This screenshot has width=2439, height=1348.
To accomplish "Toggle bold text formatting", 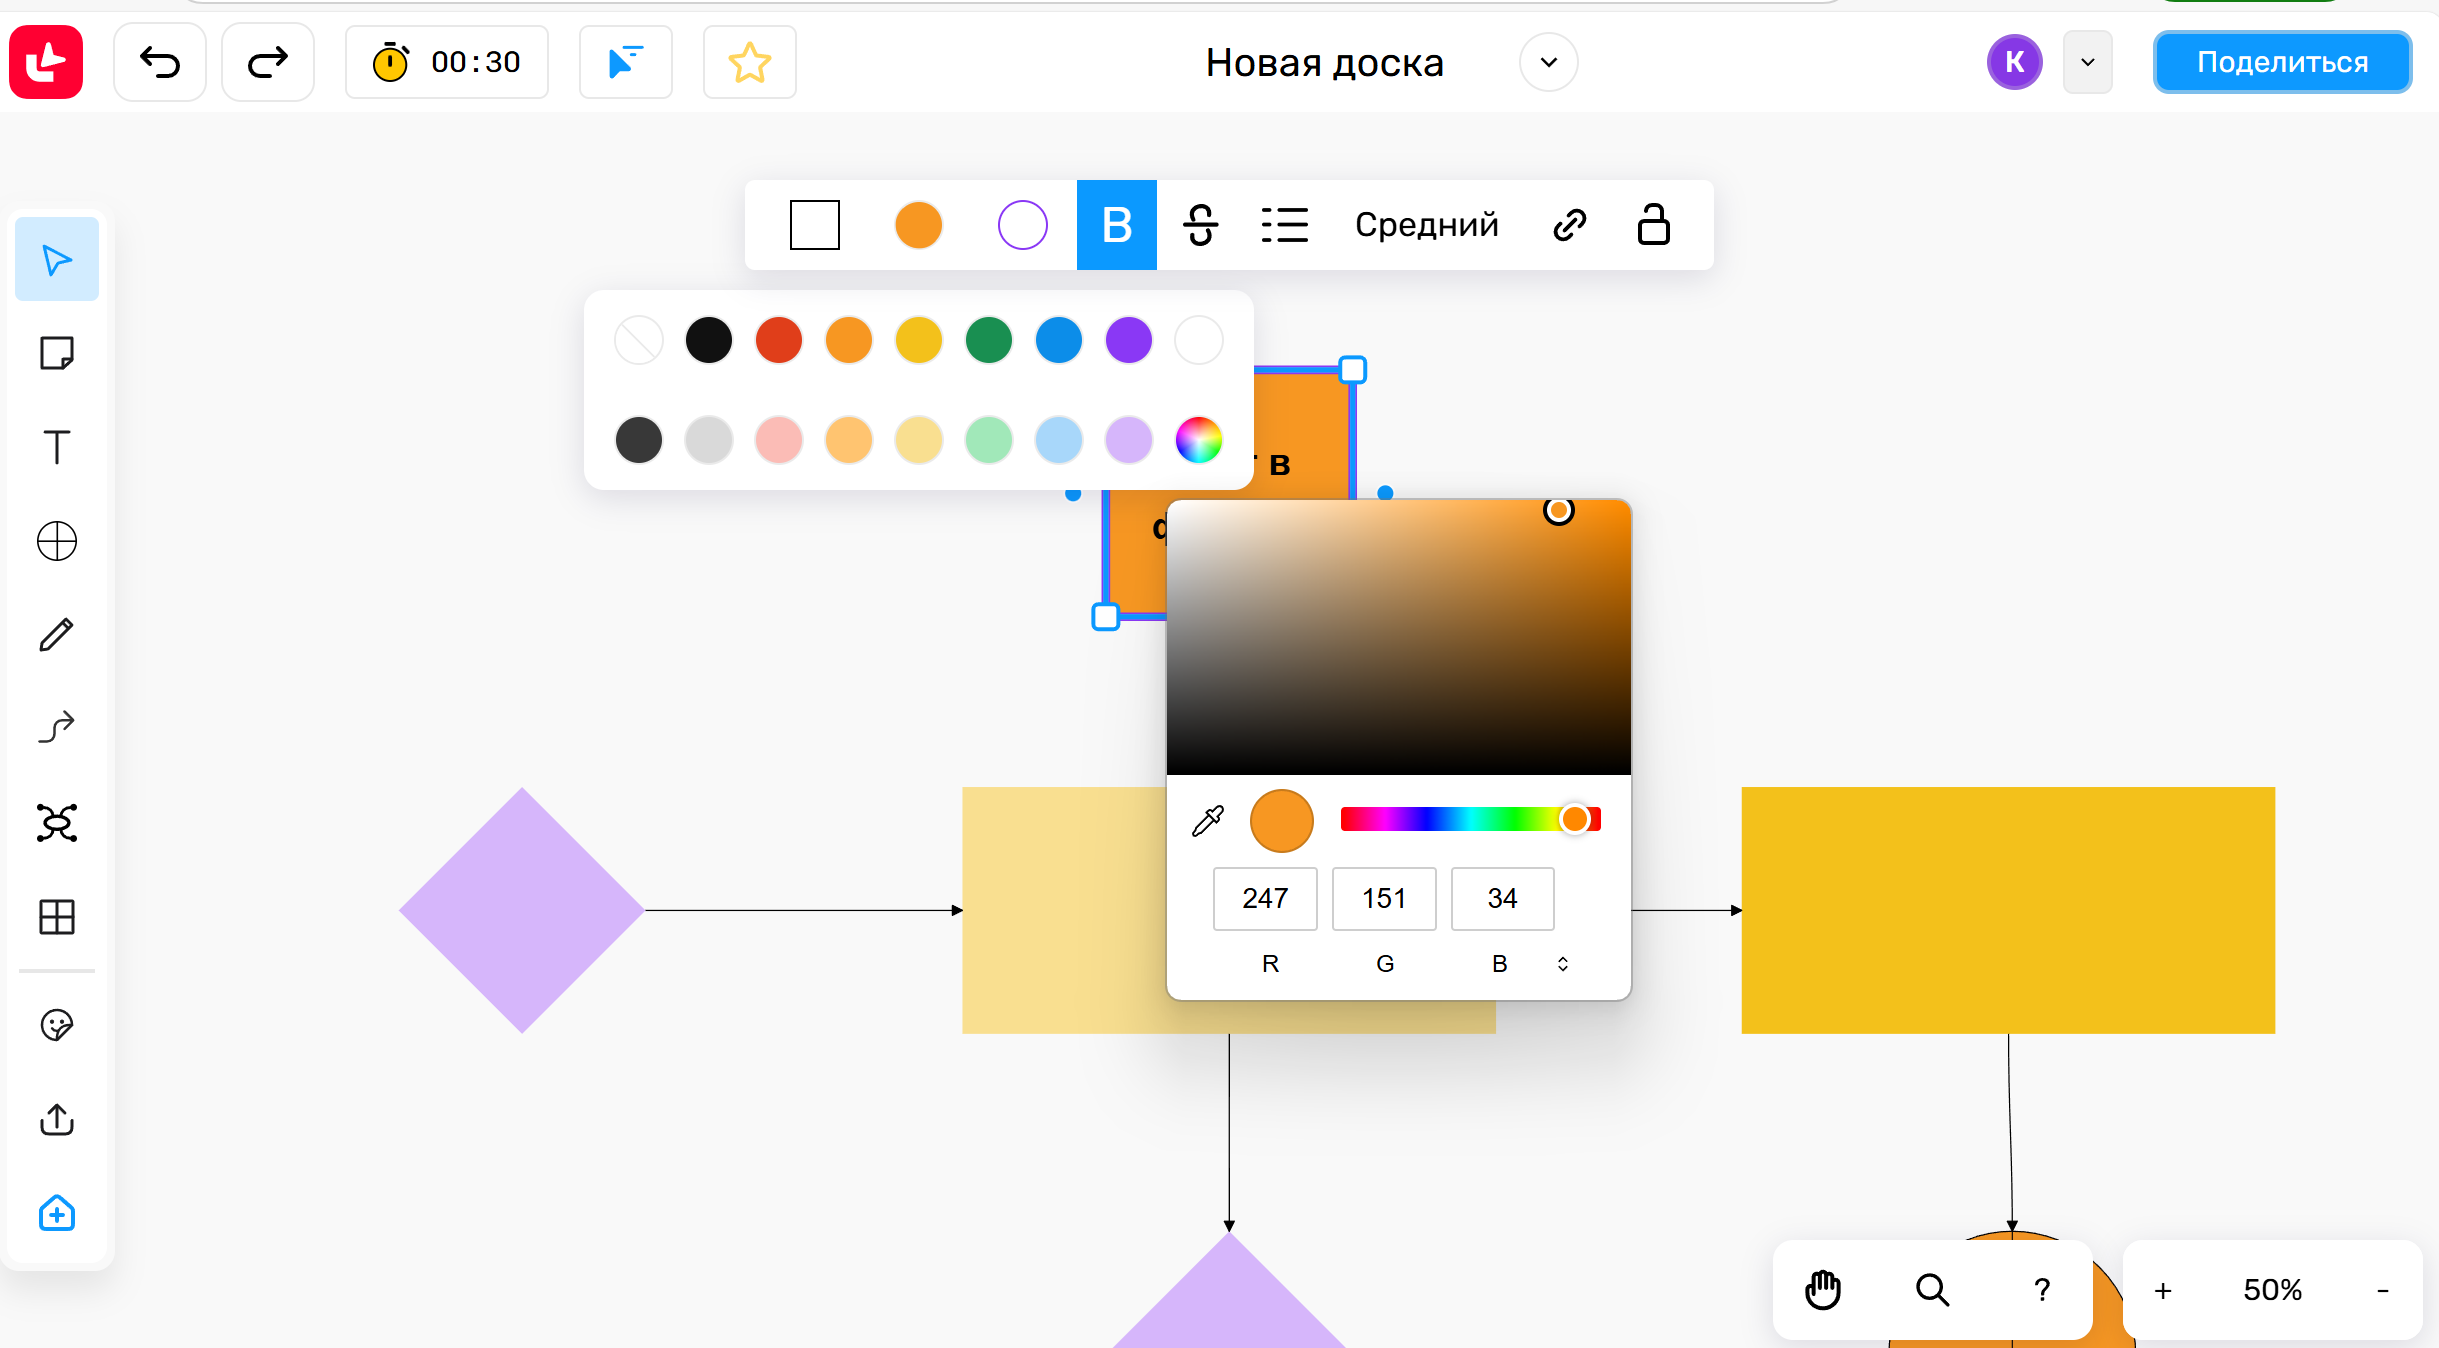I will 1117,225.
